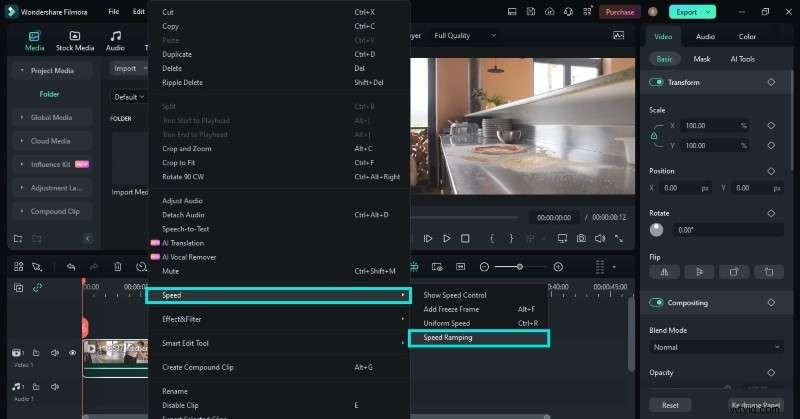Screen dimensions: 800x419
Task: Open the Export dropdown arrow
Action: point(708,12)
